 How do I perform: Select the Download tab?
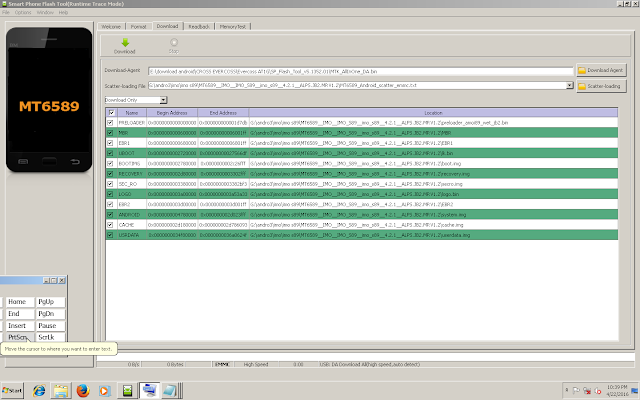pyautogui.click(x=167, y=26)
